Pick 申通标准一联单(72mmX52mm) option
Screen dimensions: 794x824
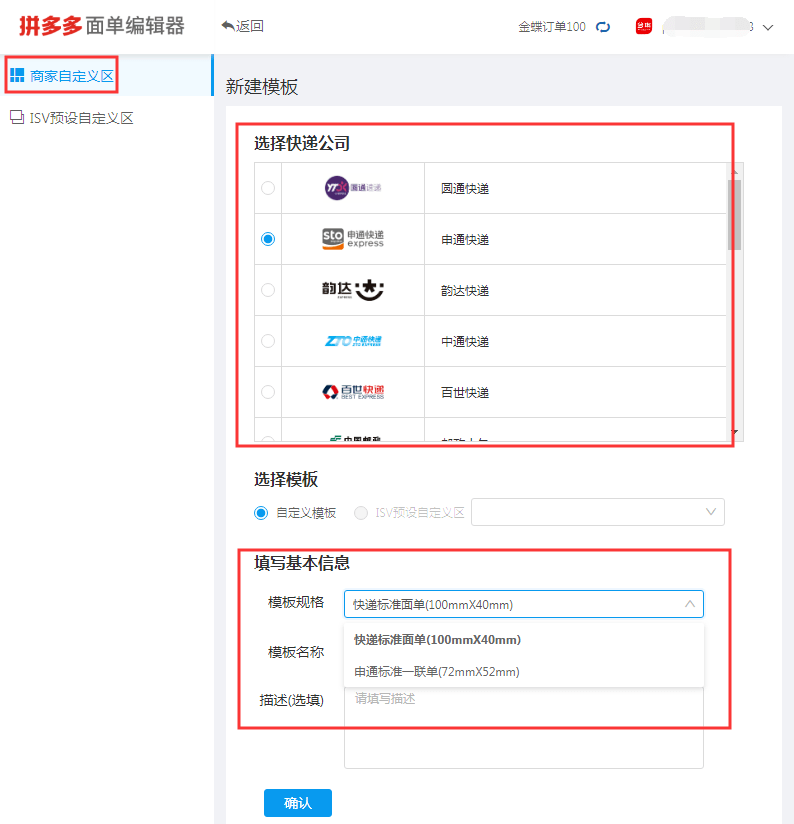[x=437, y=672]
